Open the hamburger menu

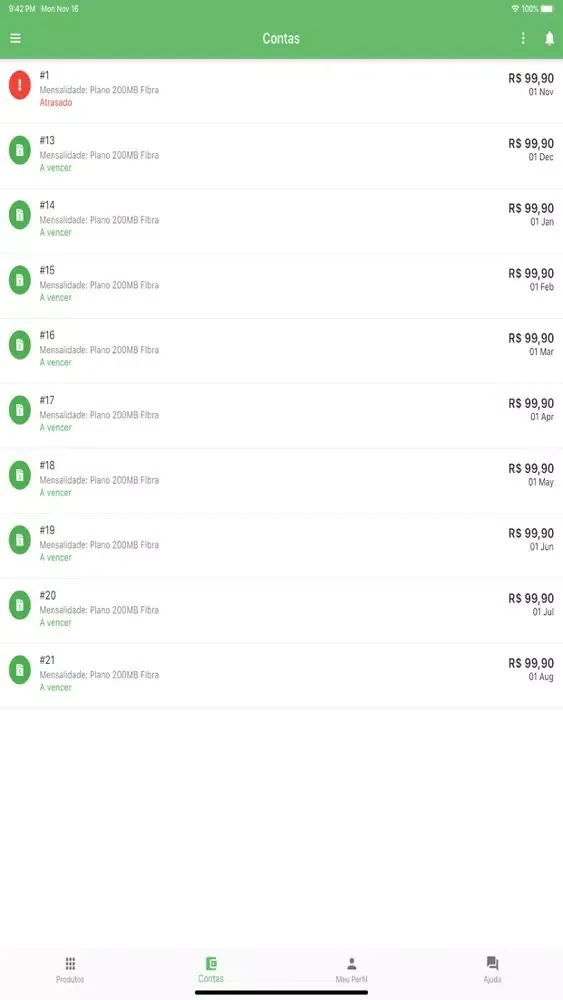pos(15,38)
